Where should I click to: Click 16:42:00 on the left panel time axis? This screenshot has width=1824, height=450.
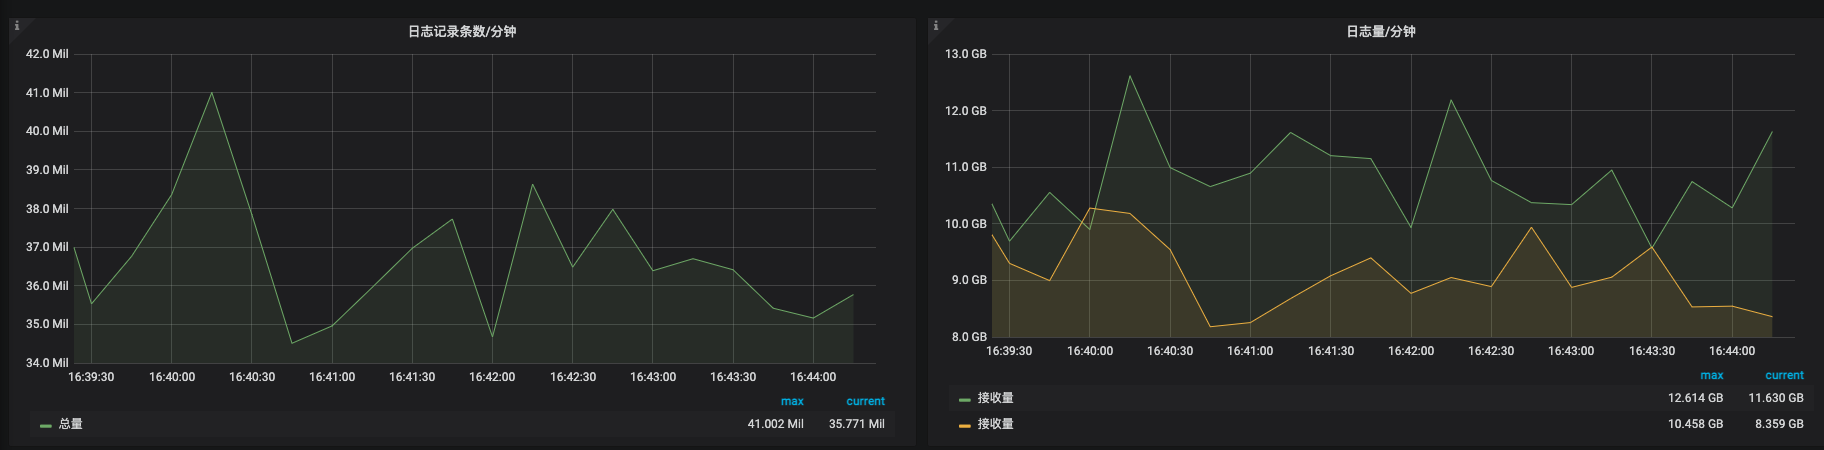tap(492, 377)
